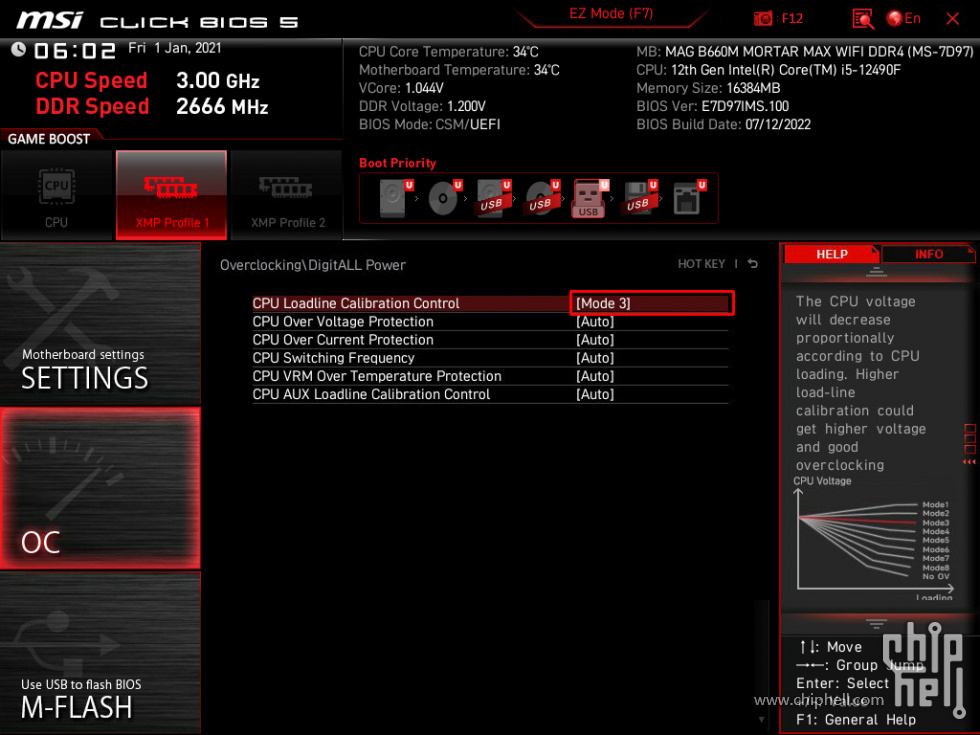
Task: Select the USB floppy boot device icon
Action: pyautogui.click(x=639, y=198)
